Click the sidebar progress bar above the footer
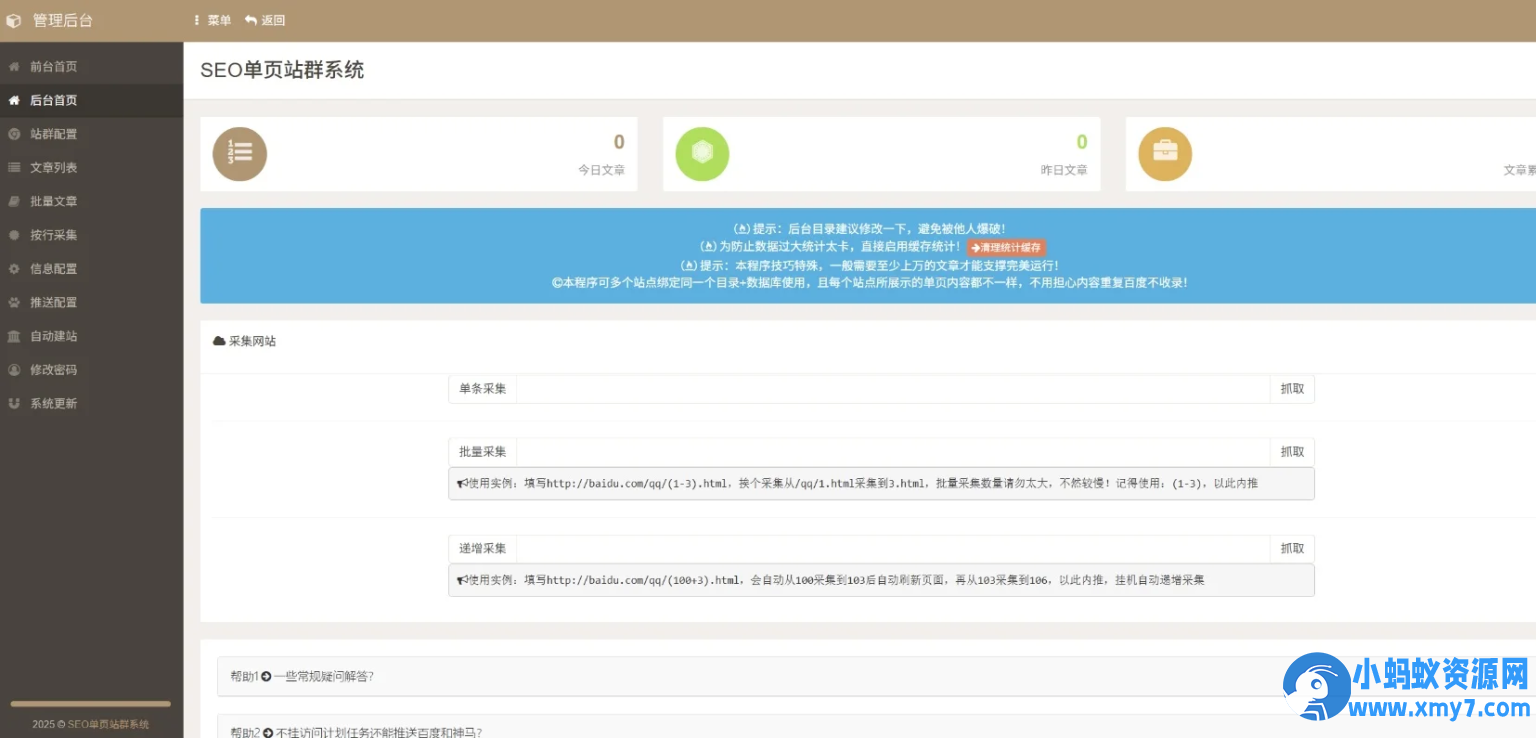This screenshot has width=1536, height=738. click(91, 704)
